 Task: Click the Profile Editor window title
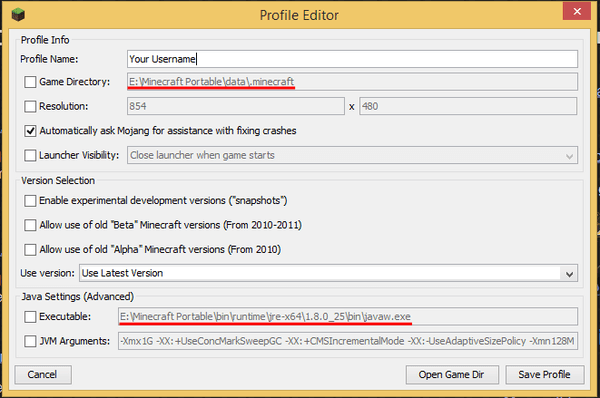[x=299, y=15]
